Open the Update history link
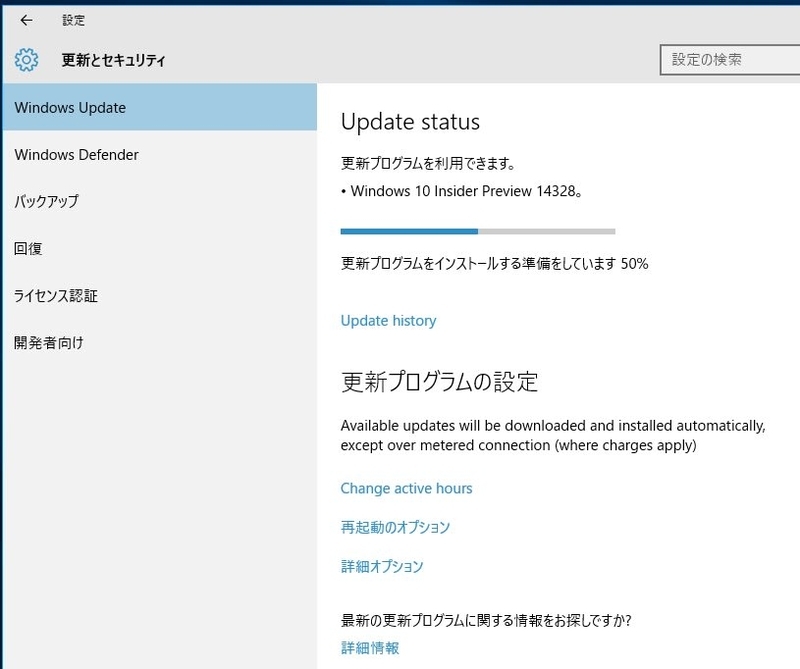Image resolution: width=800 pixels, height=669 pixels. tap(388, 320)
